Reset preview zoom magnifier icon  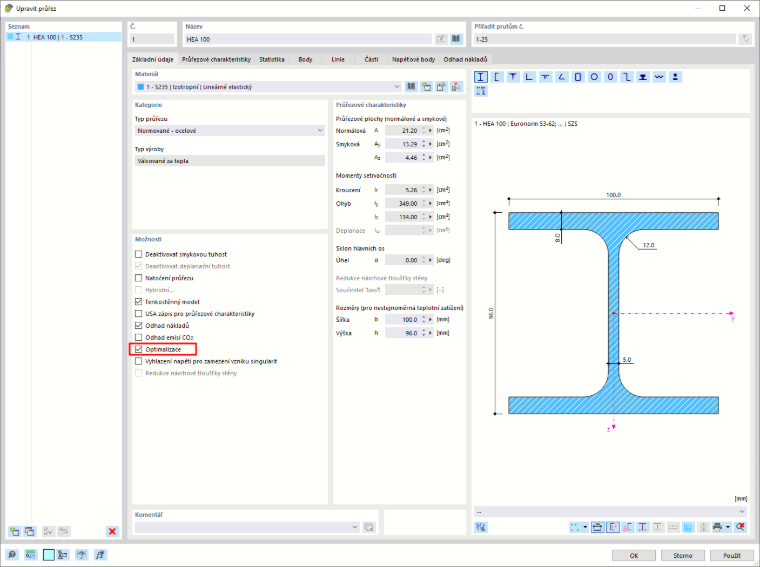click(x=740, y=527)
